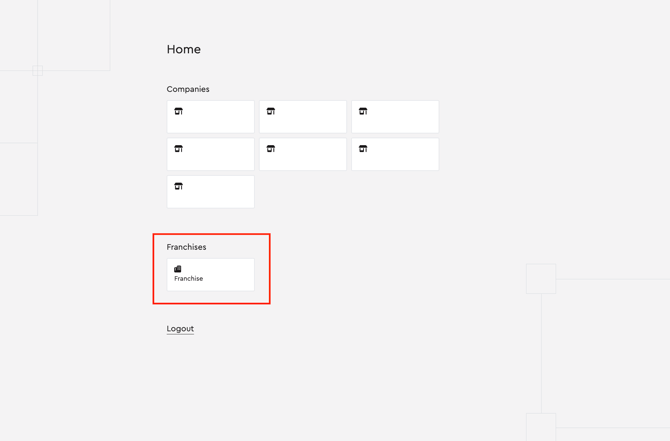Open the rightmost company card in the top row
This screenshot has height=441, width=670.
click(x=395, y=117)
